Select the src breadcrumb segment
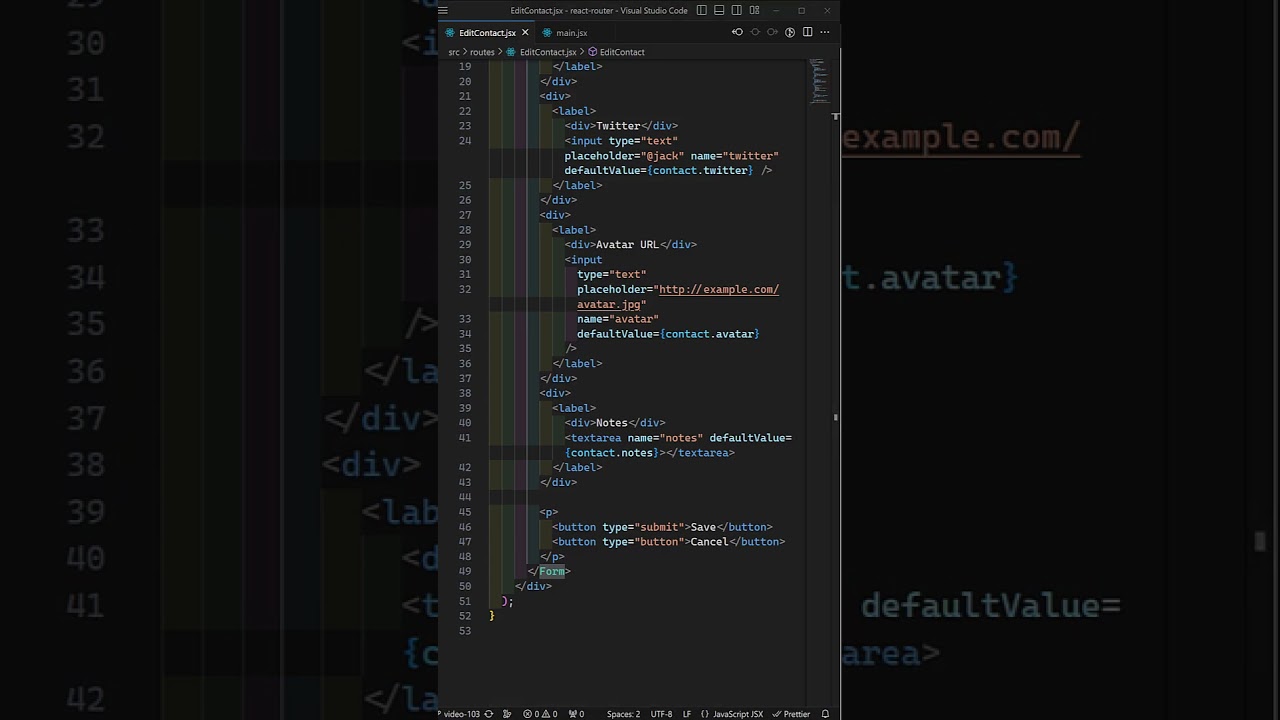 (x=454, y=52)
